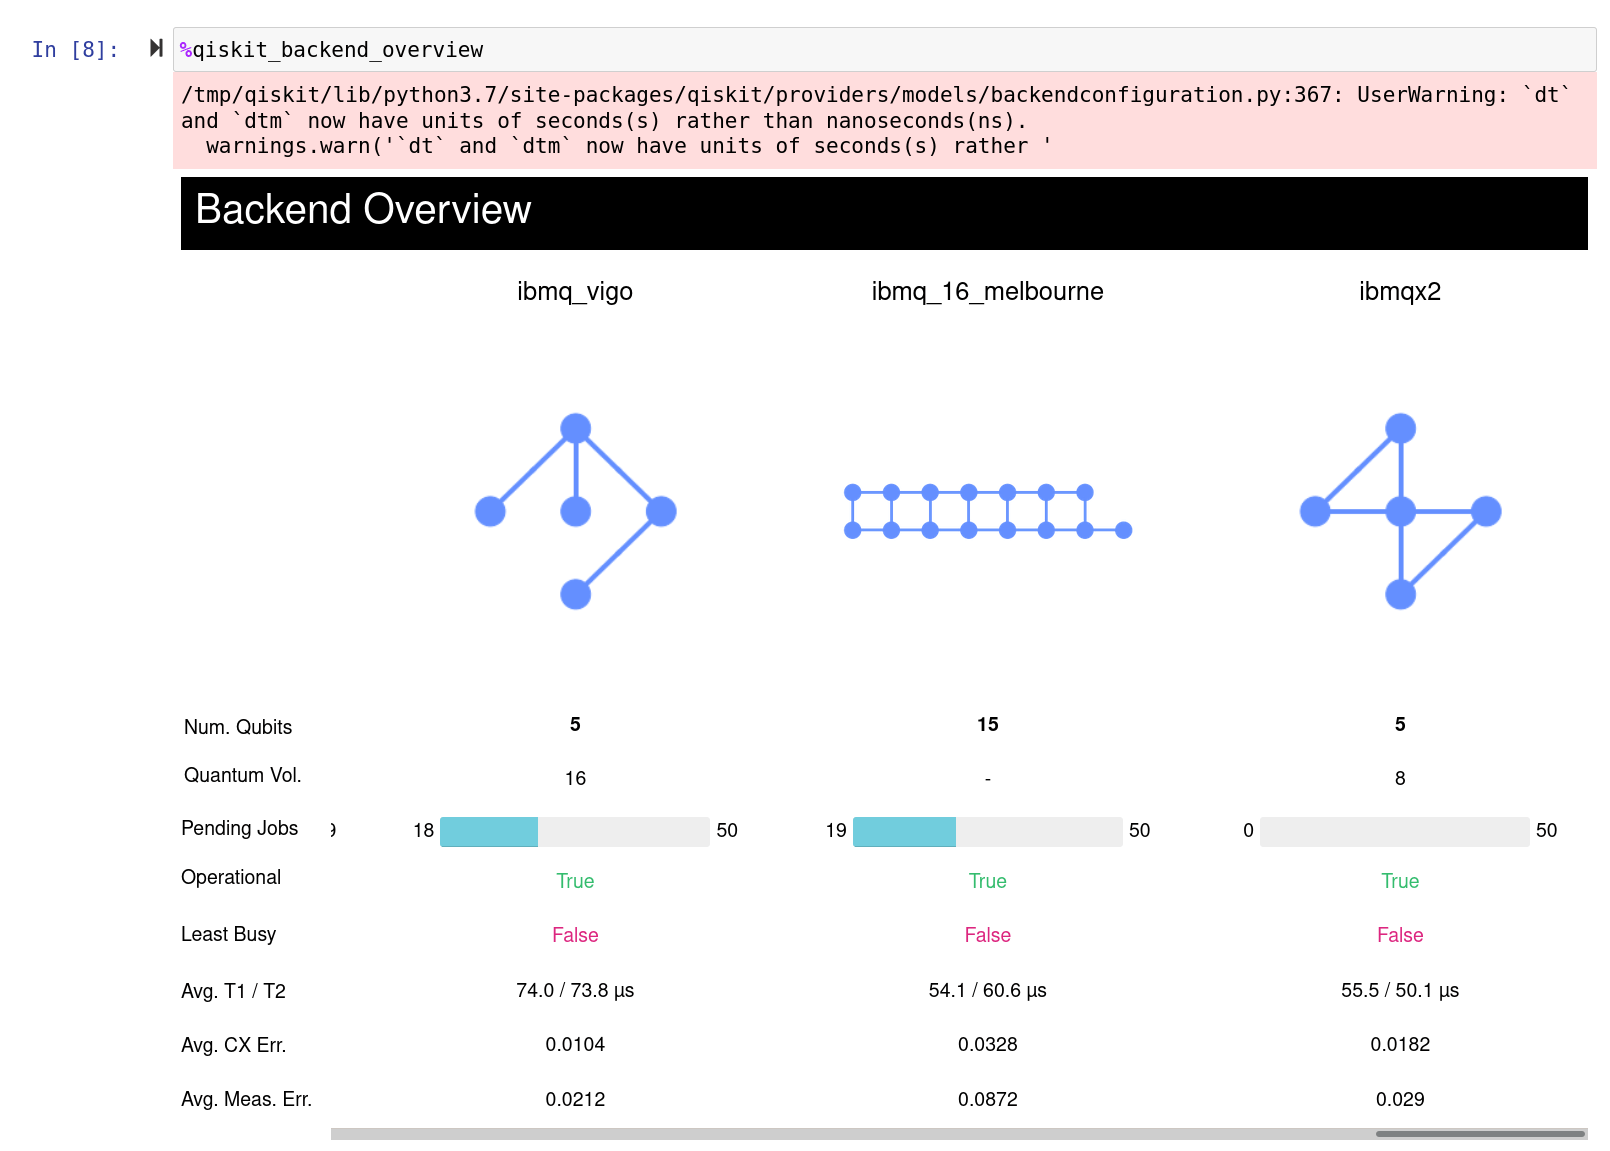Click the Least Busy False indicator for ibmqx2
Viewport: 1610px width, 1151px height.
[1400, 935]
